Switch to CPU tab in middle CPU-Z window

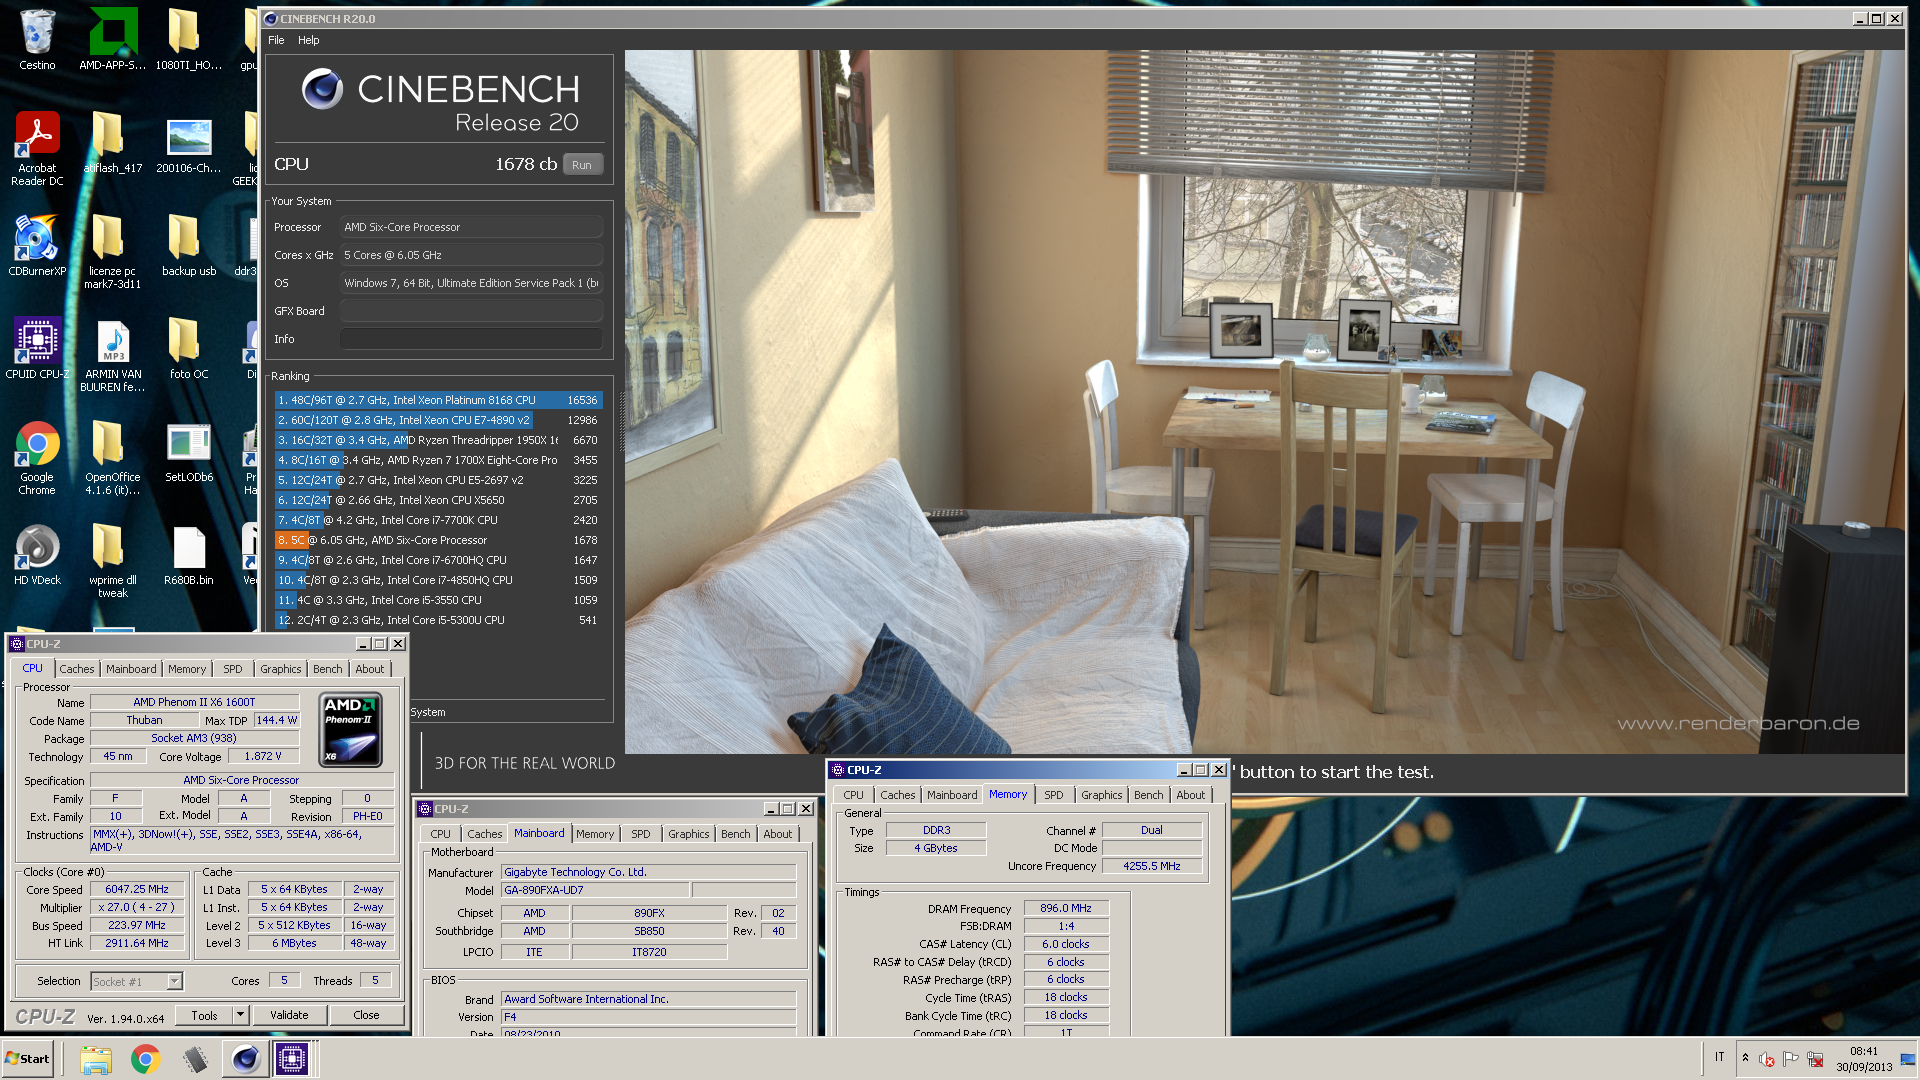point(440,834)
